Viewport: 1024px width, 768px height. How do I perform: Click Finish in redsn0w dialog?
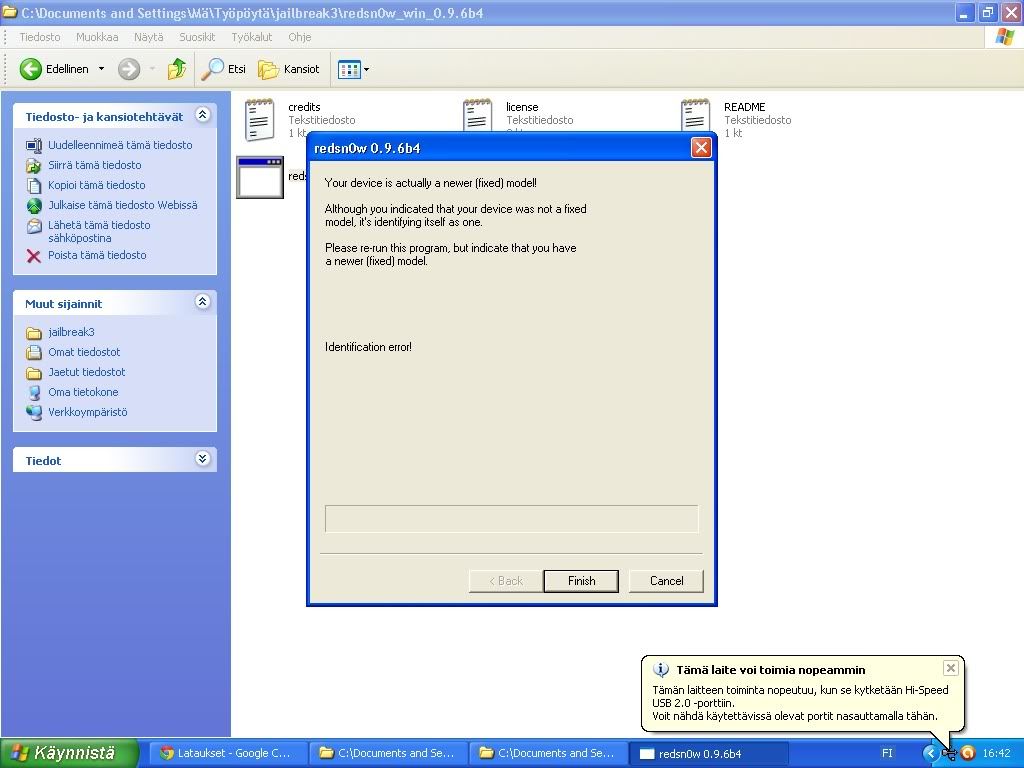tap(581, 581)
